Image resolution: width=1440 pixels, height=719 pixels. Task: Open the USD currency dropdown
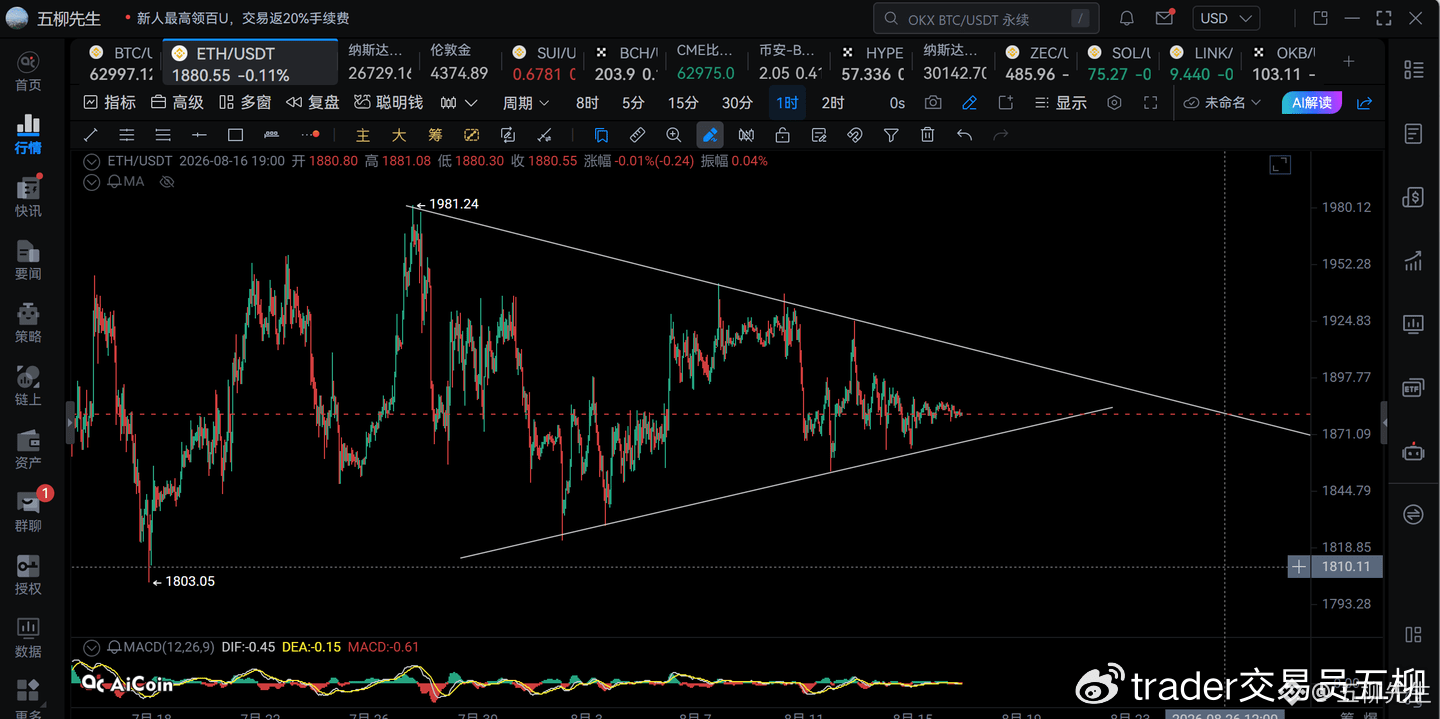[x=1225, y=18]
